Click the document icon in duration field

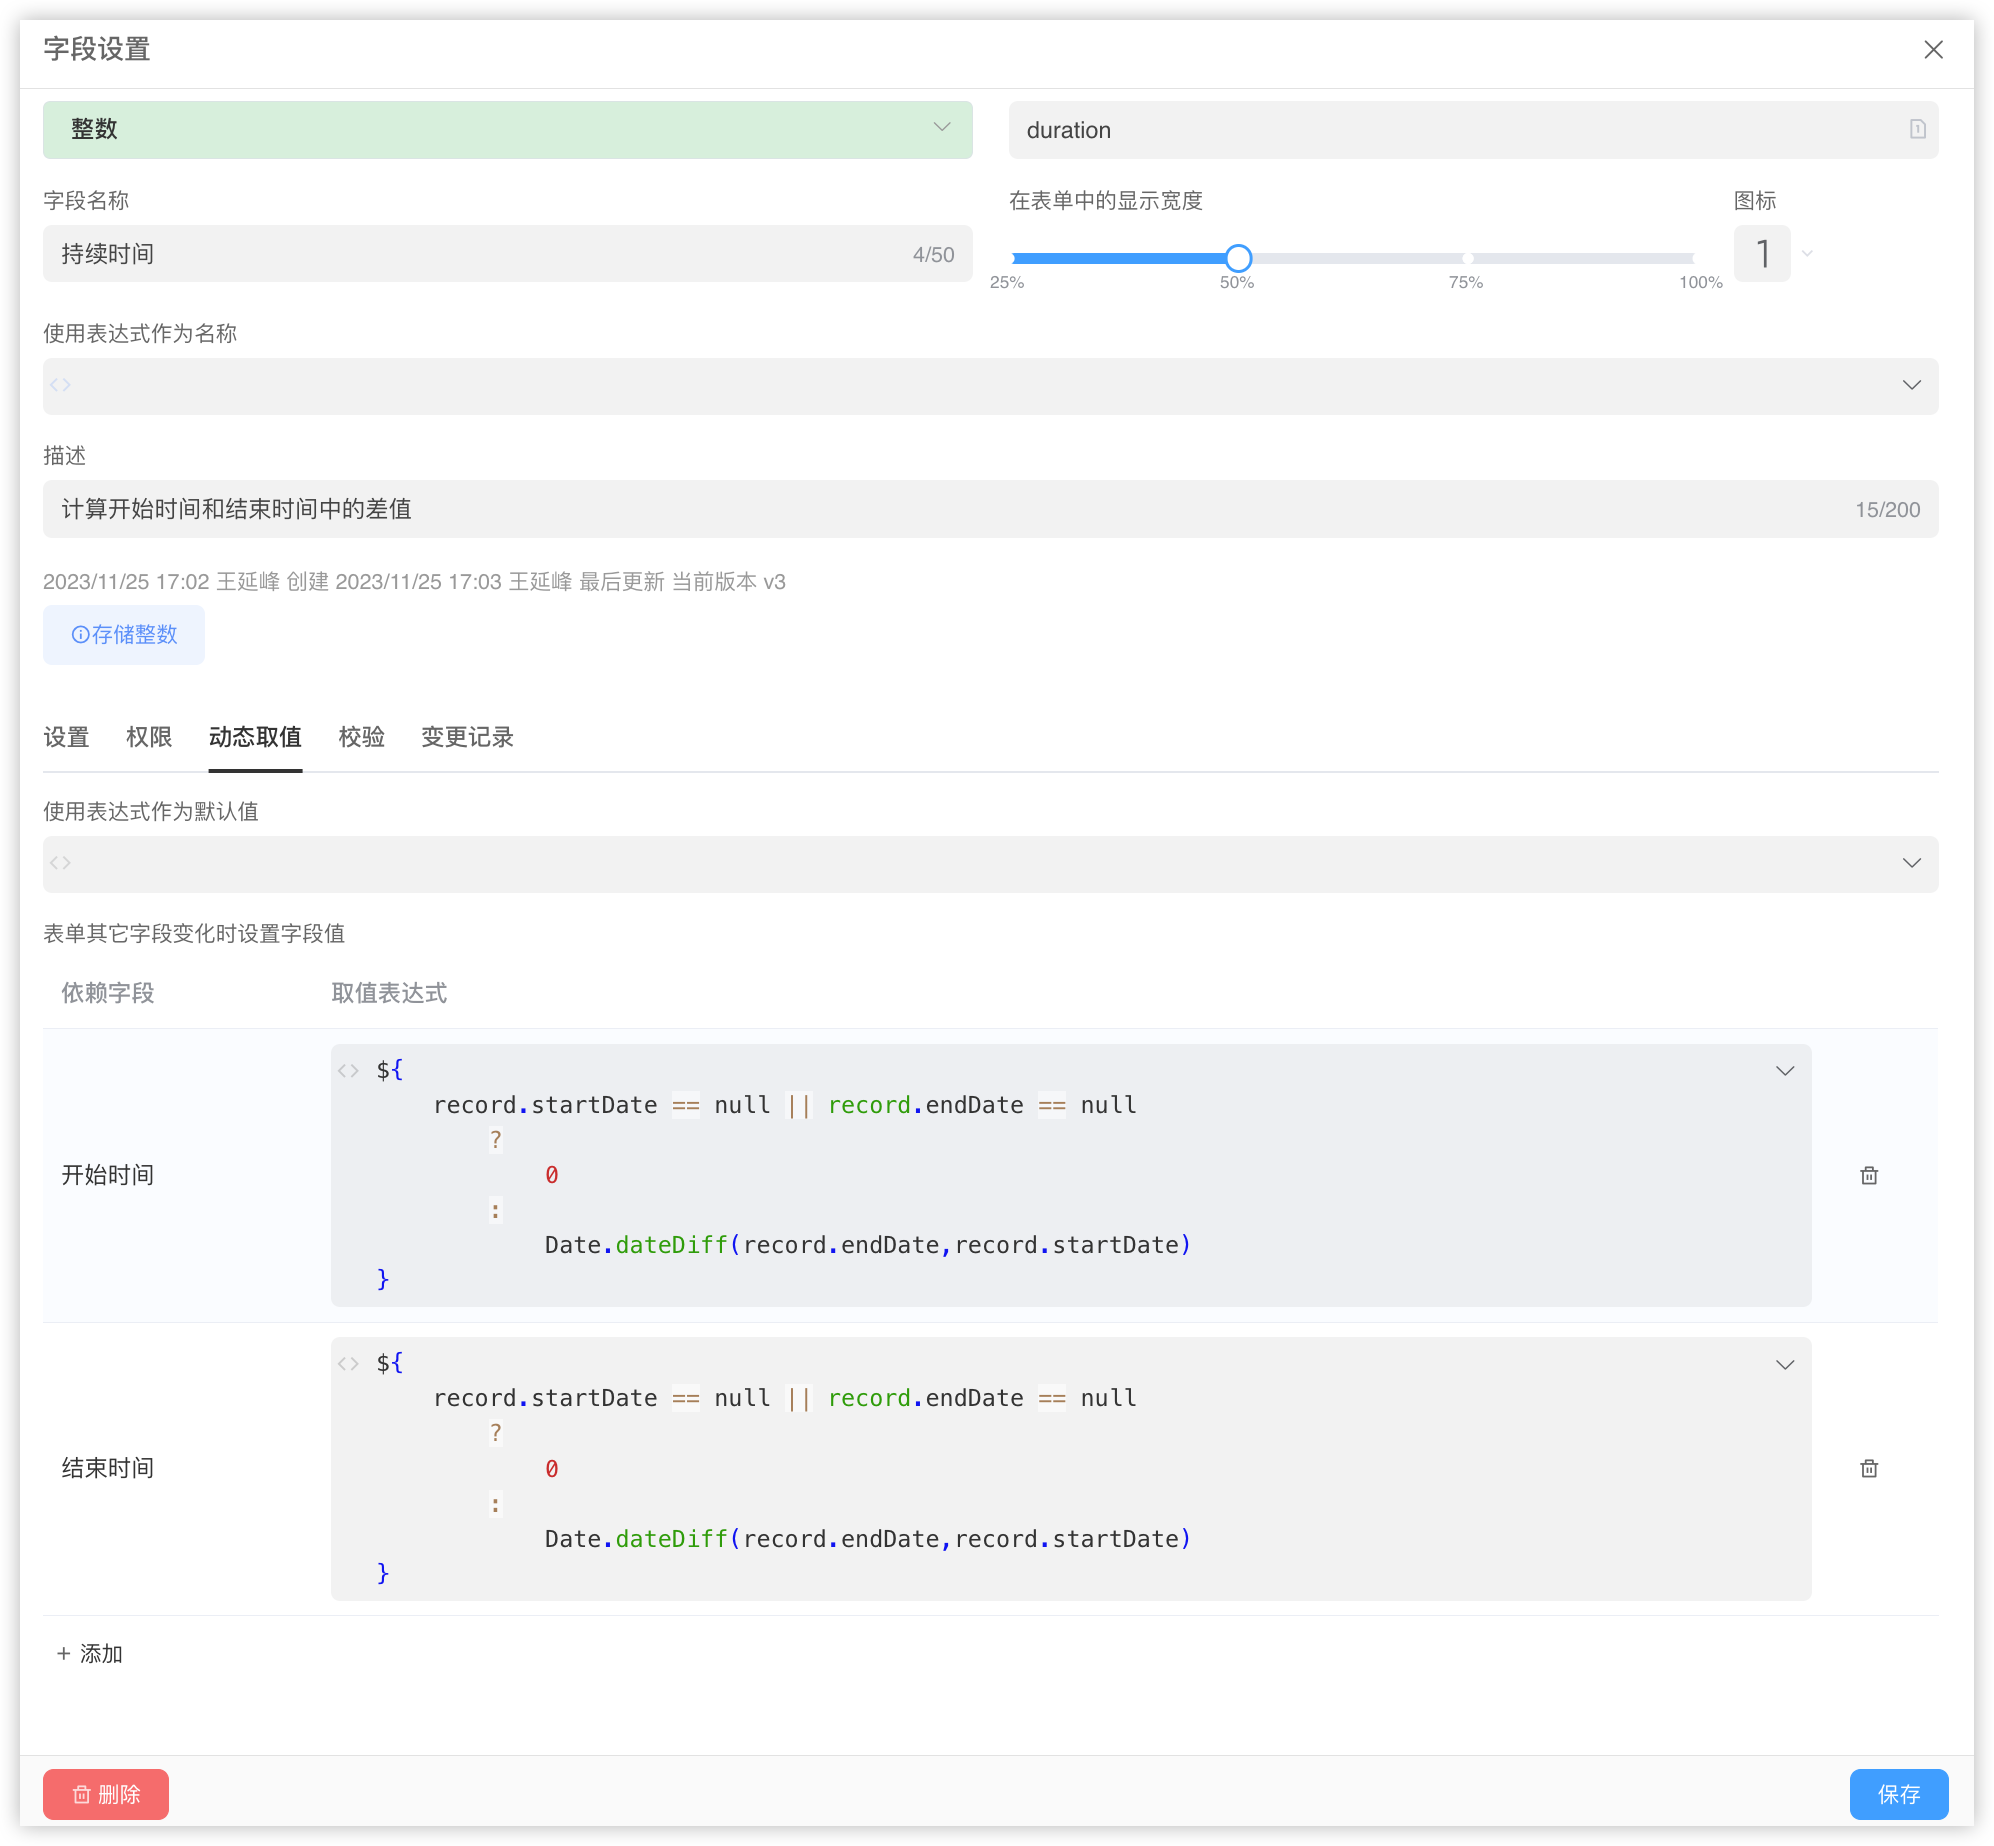point(1917,129)
